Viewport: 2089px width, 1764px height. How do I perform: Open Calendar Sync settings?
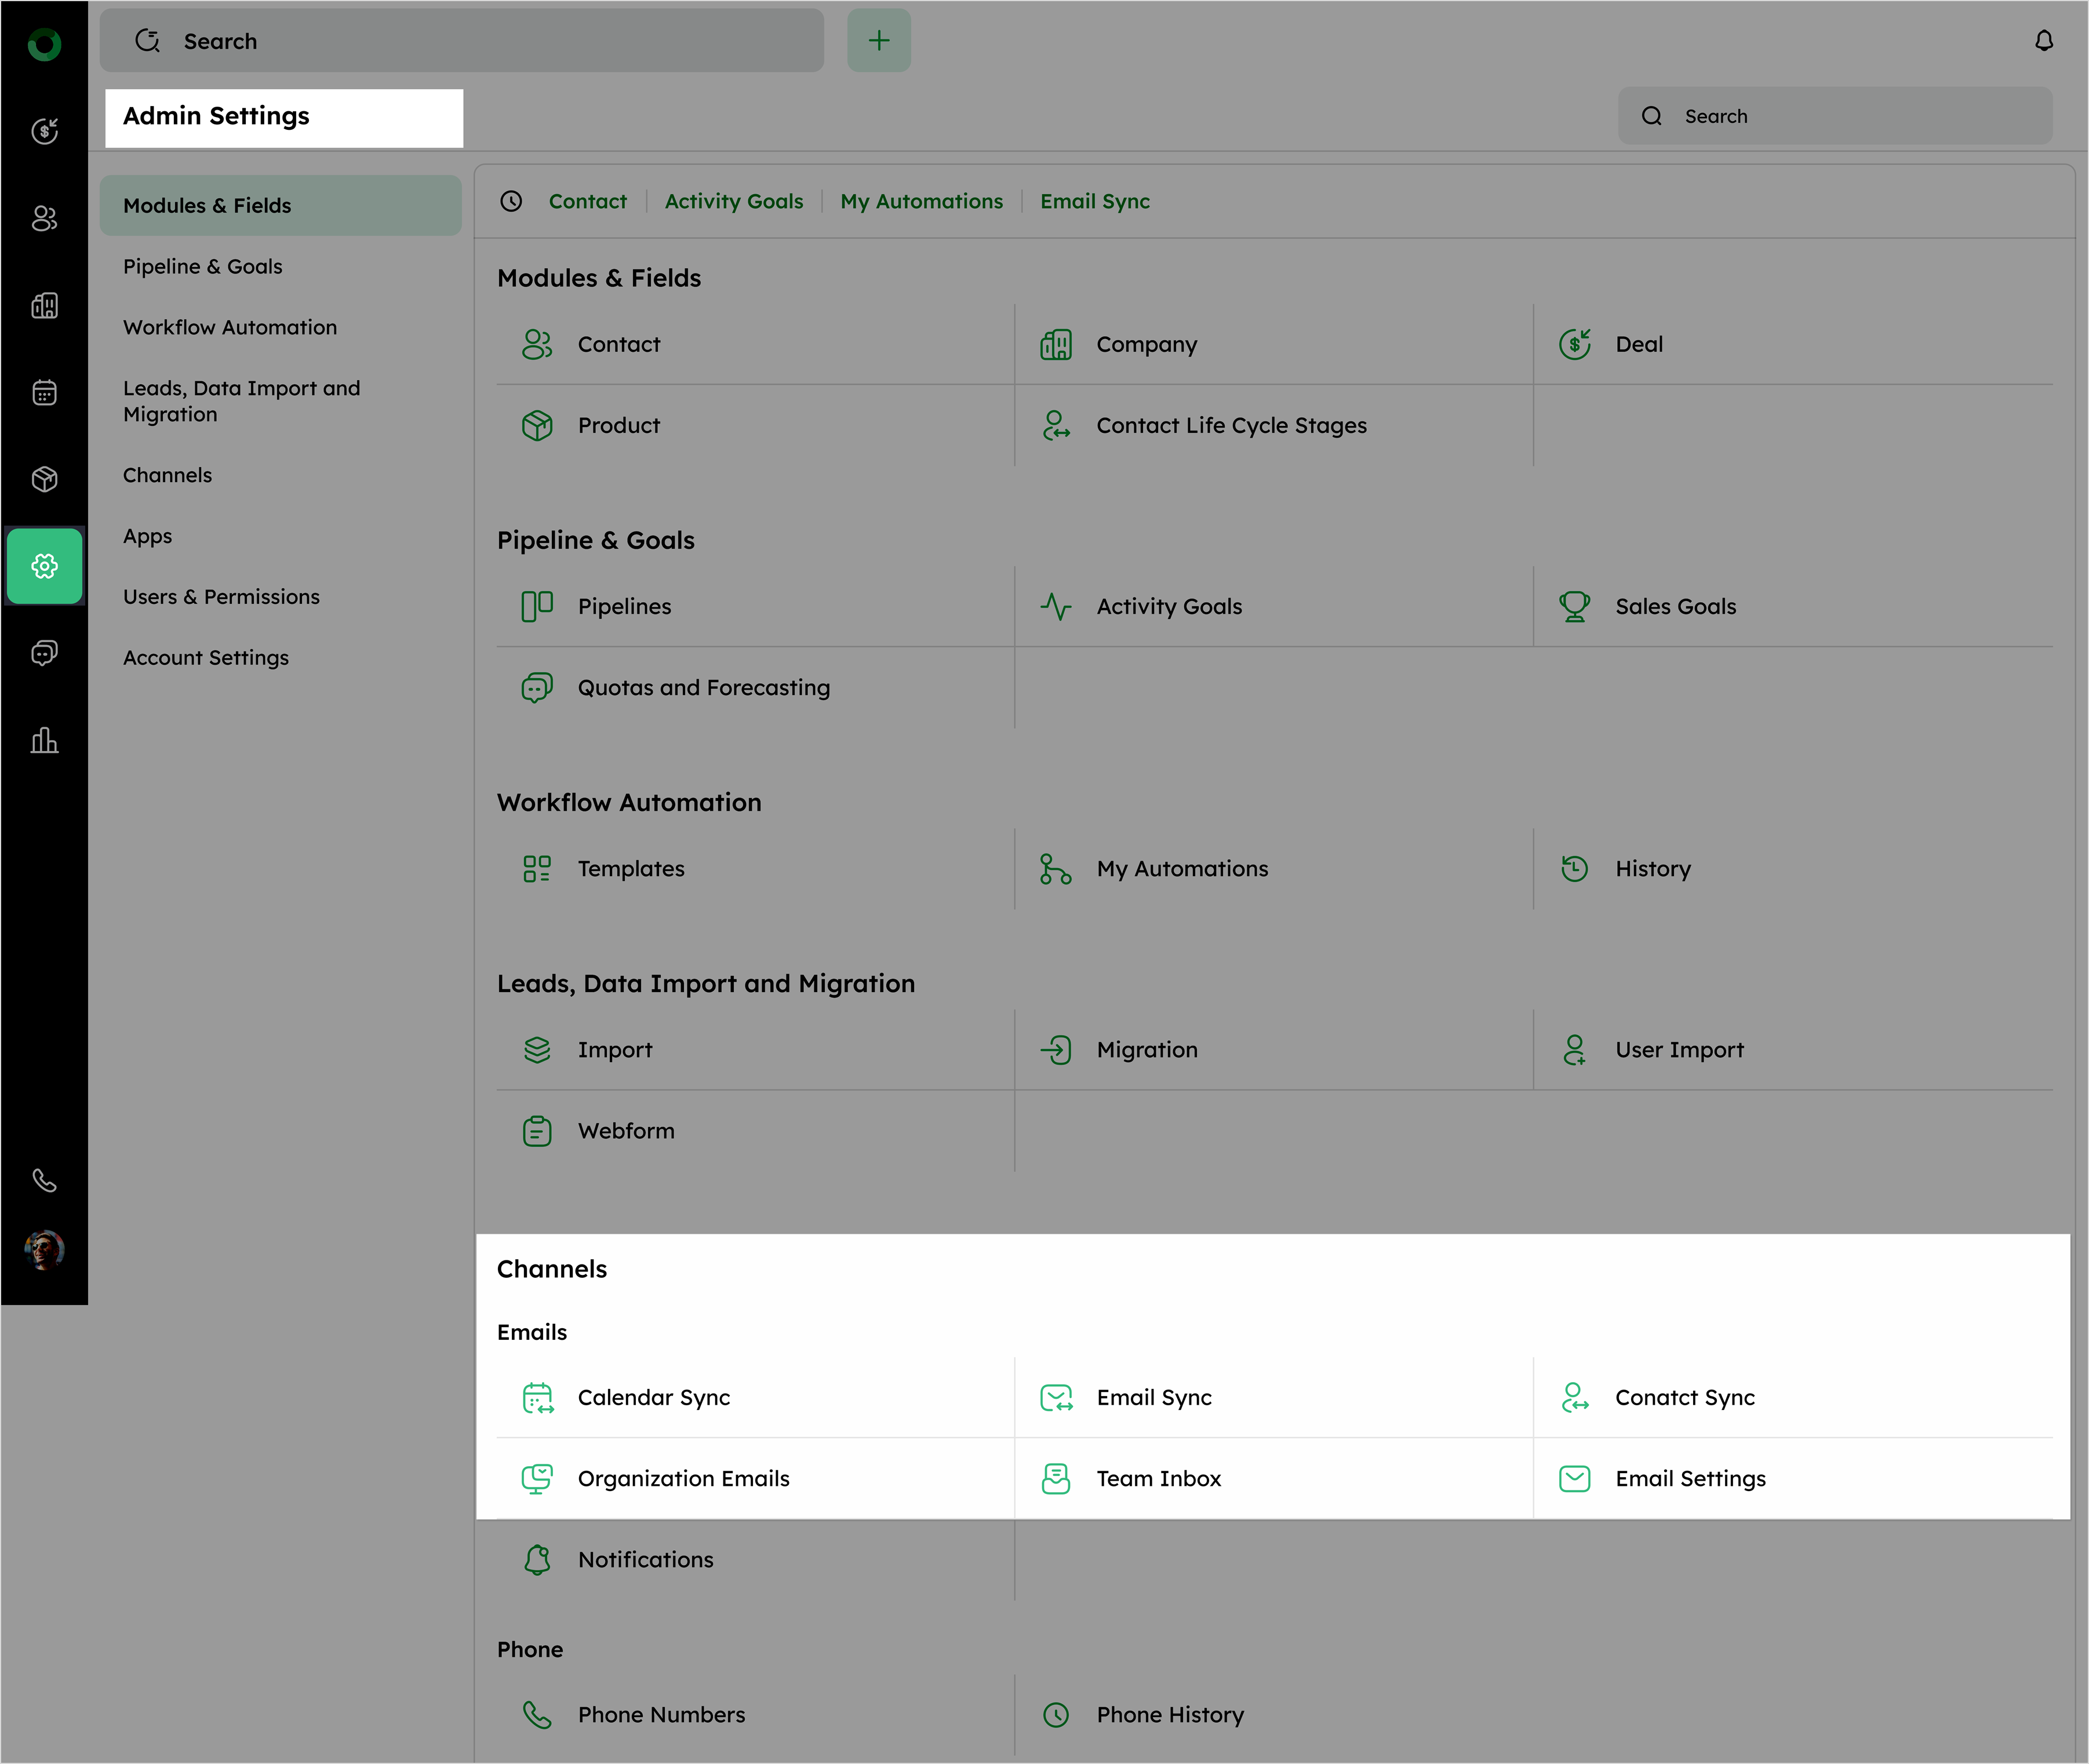click(653, 1397)
